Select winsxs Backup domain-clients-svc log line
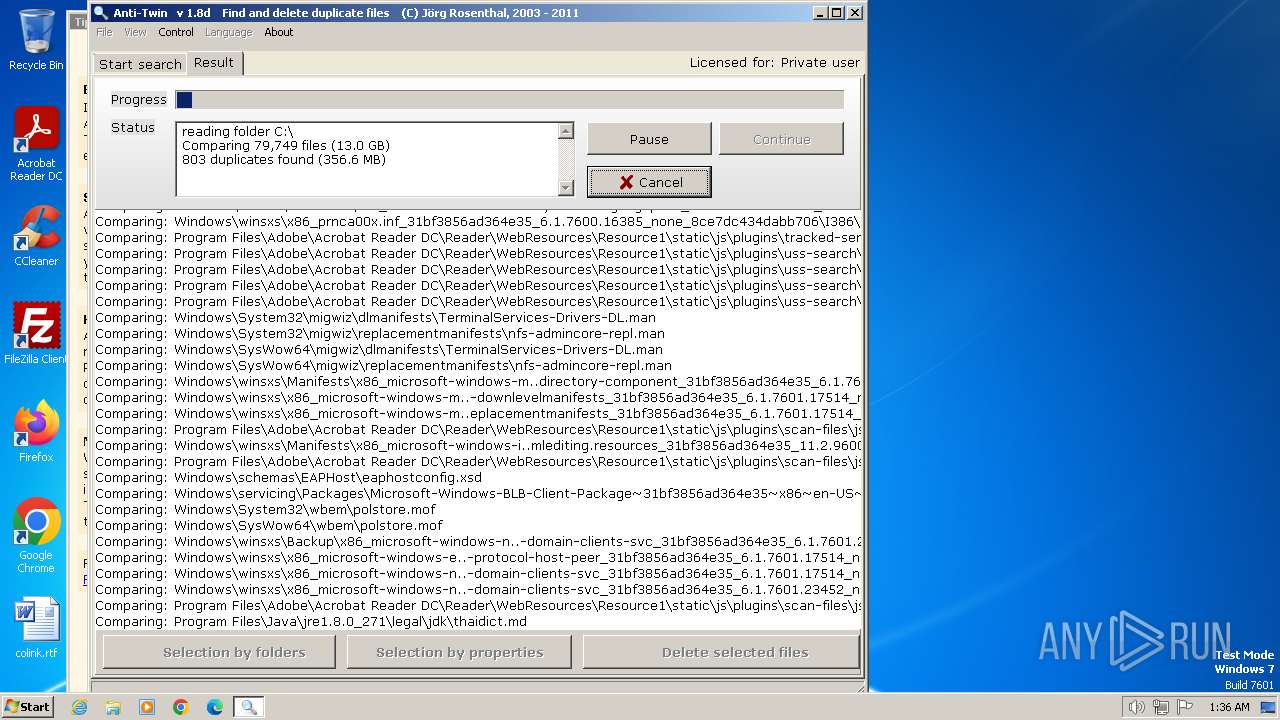This screenshot has height=720, width=1280. click(477, 542)
